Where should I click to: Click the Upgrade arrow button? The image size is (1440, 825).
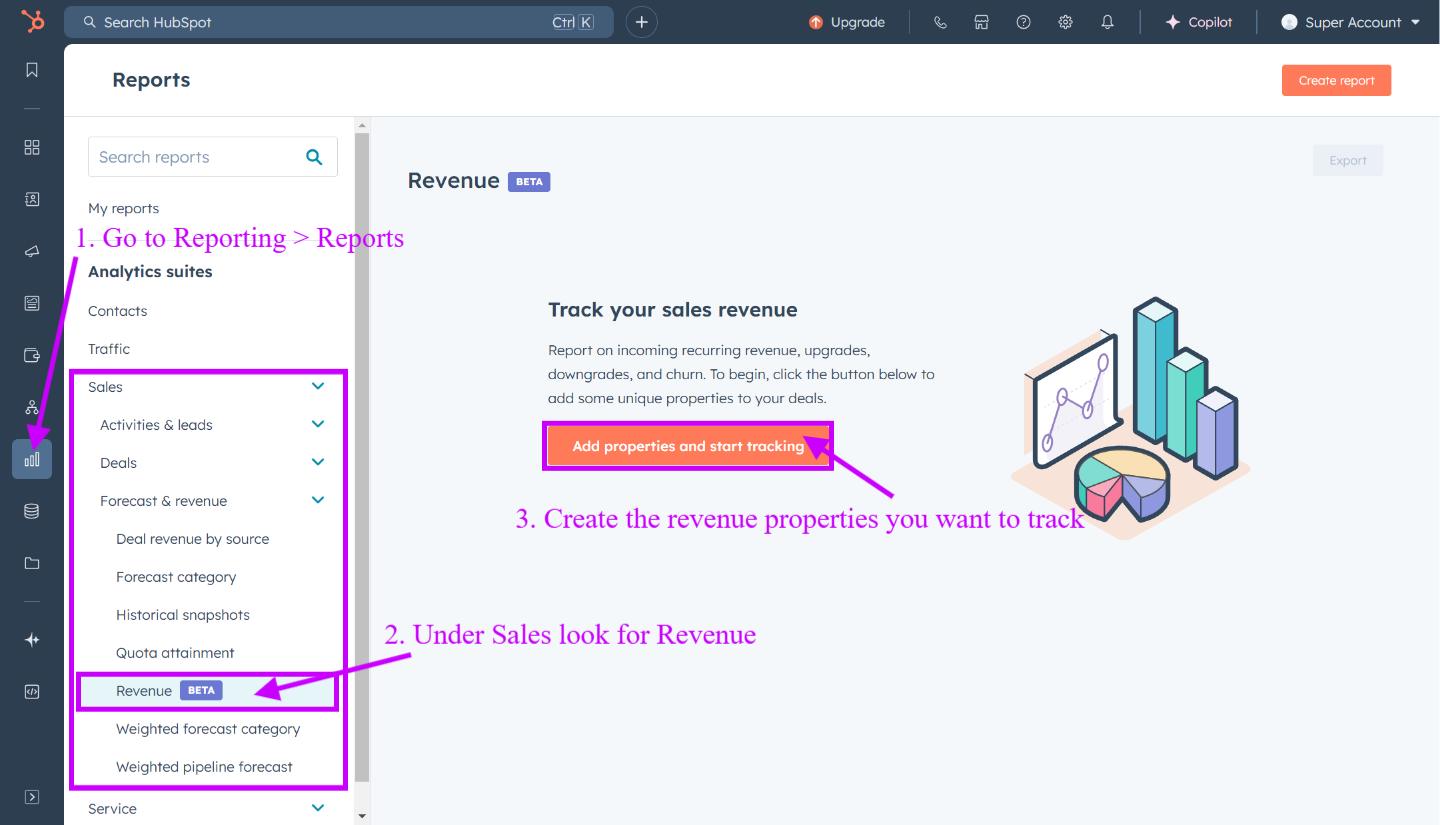tap(846, 22)
